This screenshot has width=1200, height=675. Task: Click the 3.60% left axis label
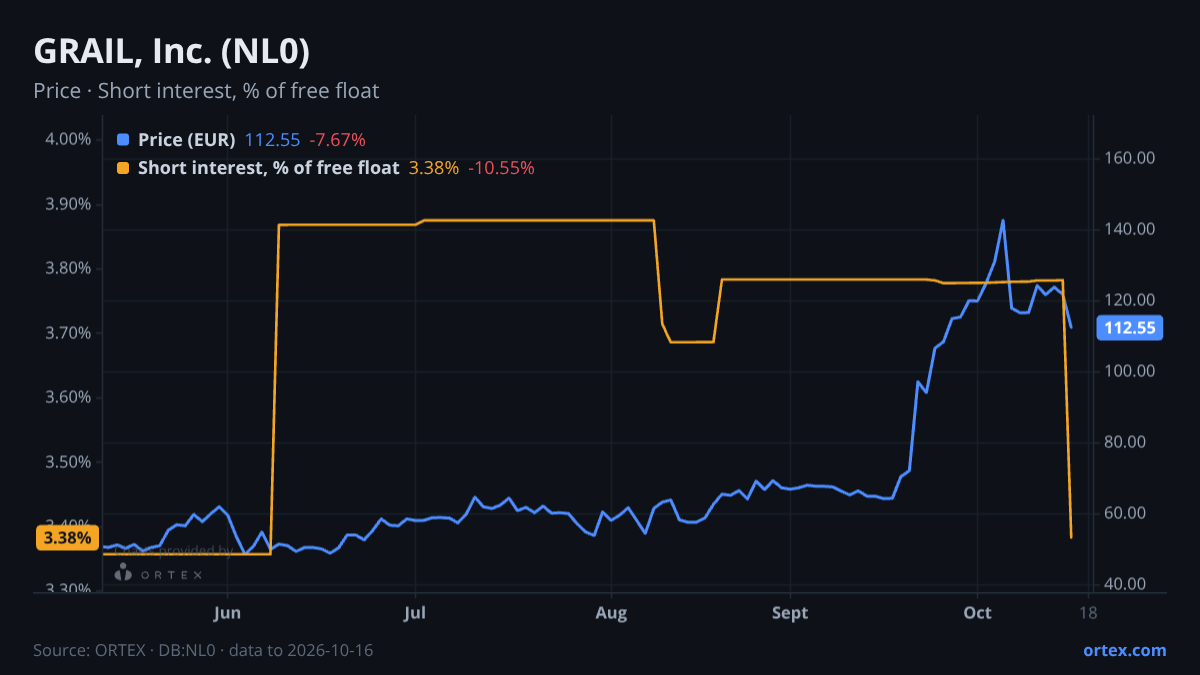click(x=69, y=398)
